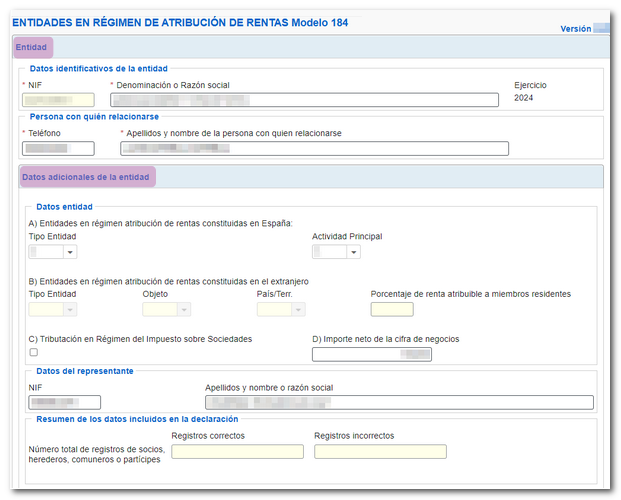Click the Versión label at top right

coord(575,30)
